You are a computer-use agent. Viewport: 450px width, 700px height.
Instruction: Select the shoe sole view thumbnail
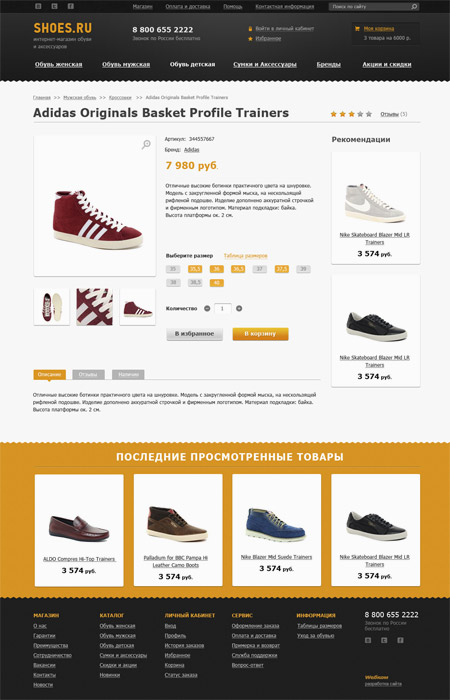point(51,307)
